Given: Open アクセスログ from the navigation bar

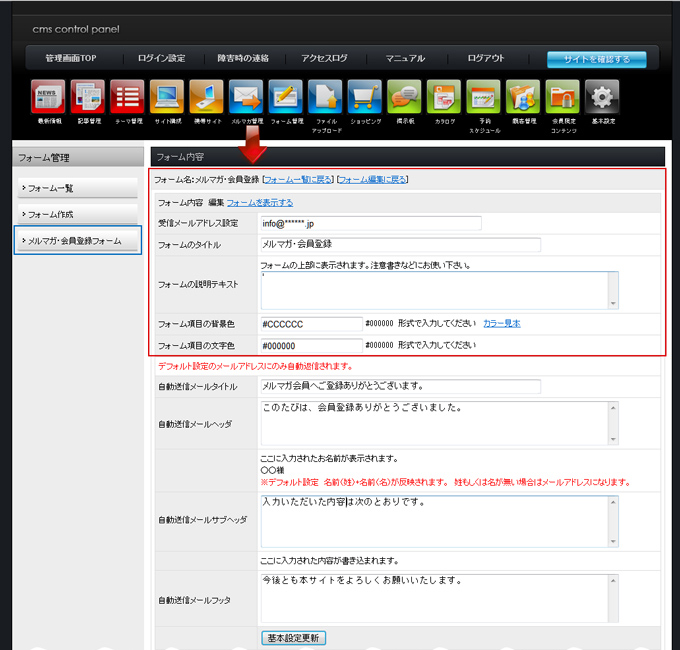Looking at the screenshot, I should (323, 59).
